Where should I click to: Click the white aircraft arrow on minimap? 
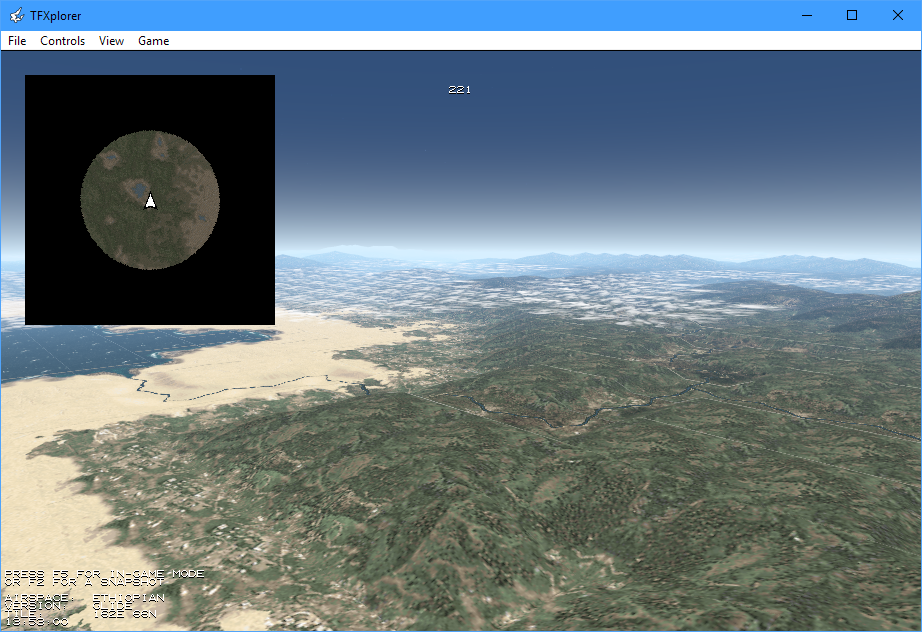pos(150,201)
